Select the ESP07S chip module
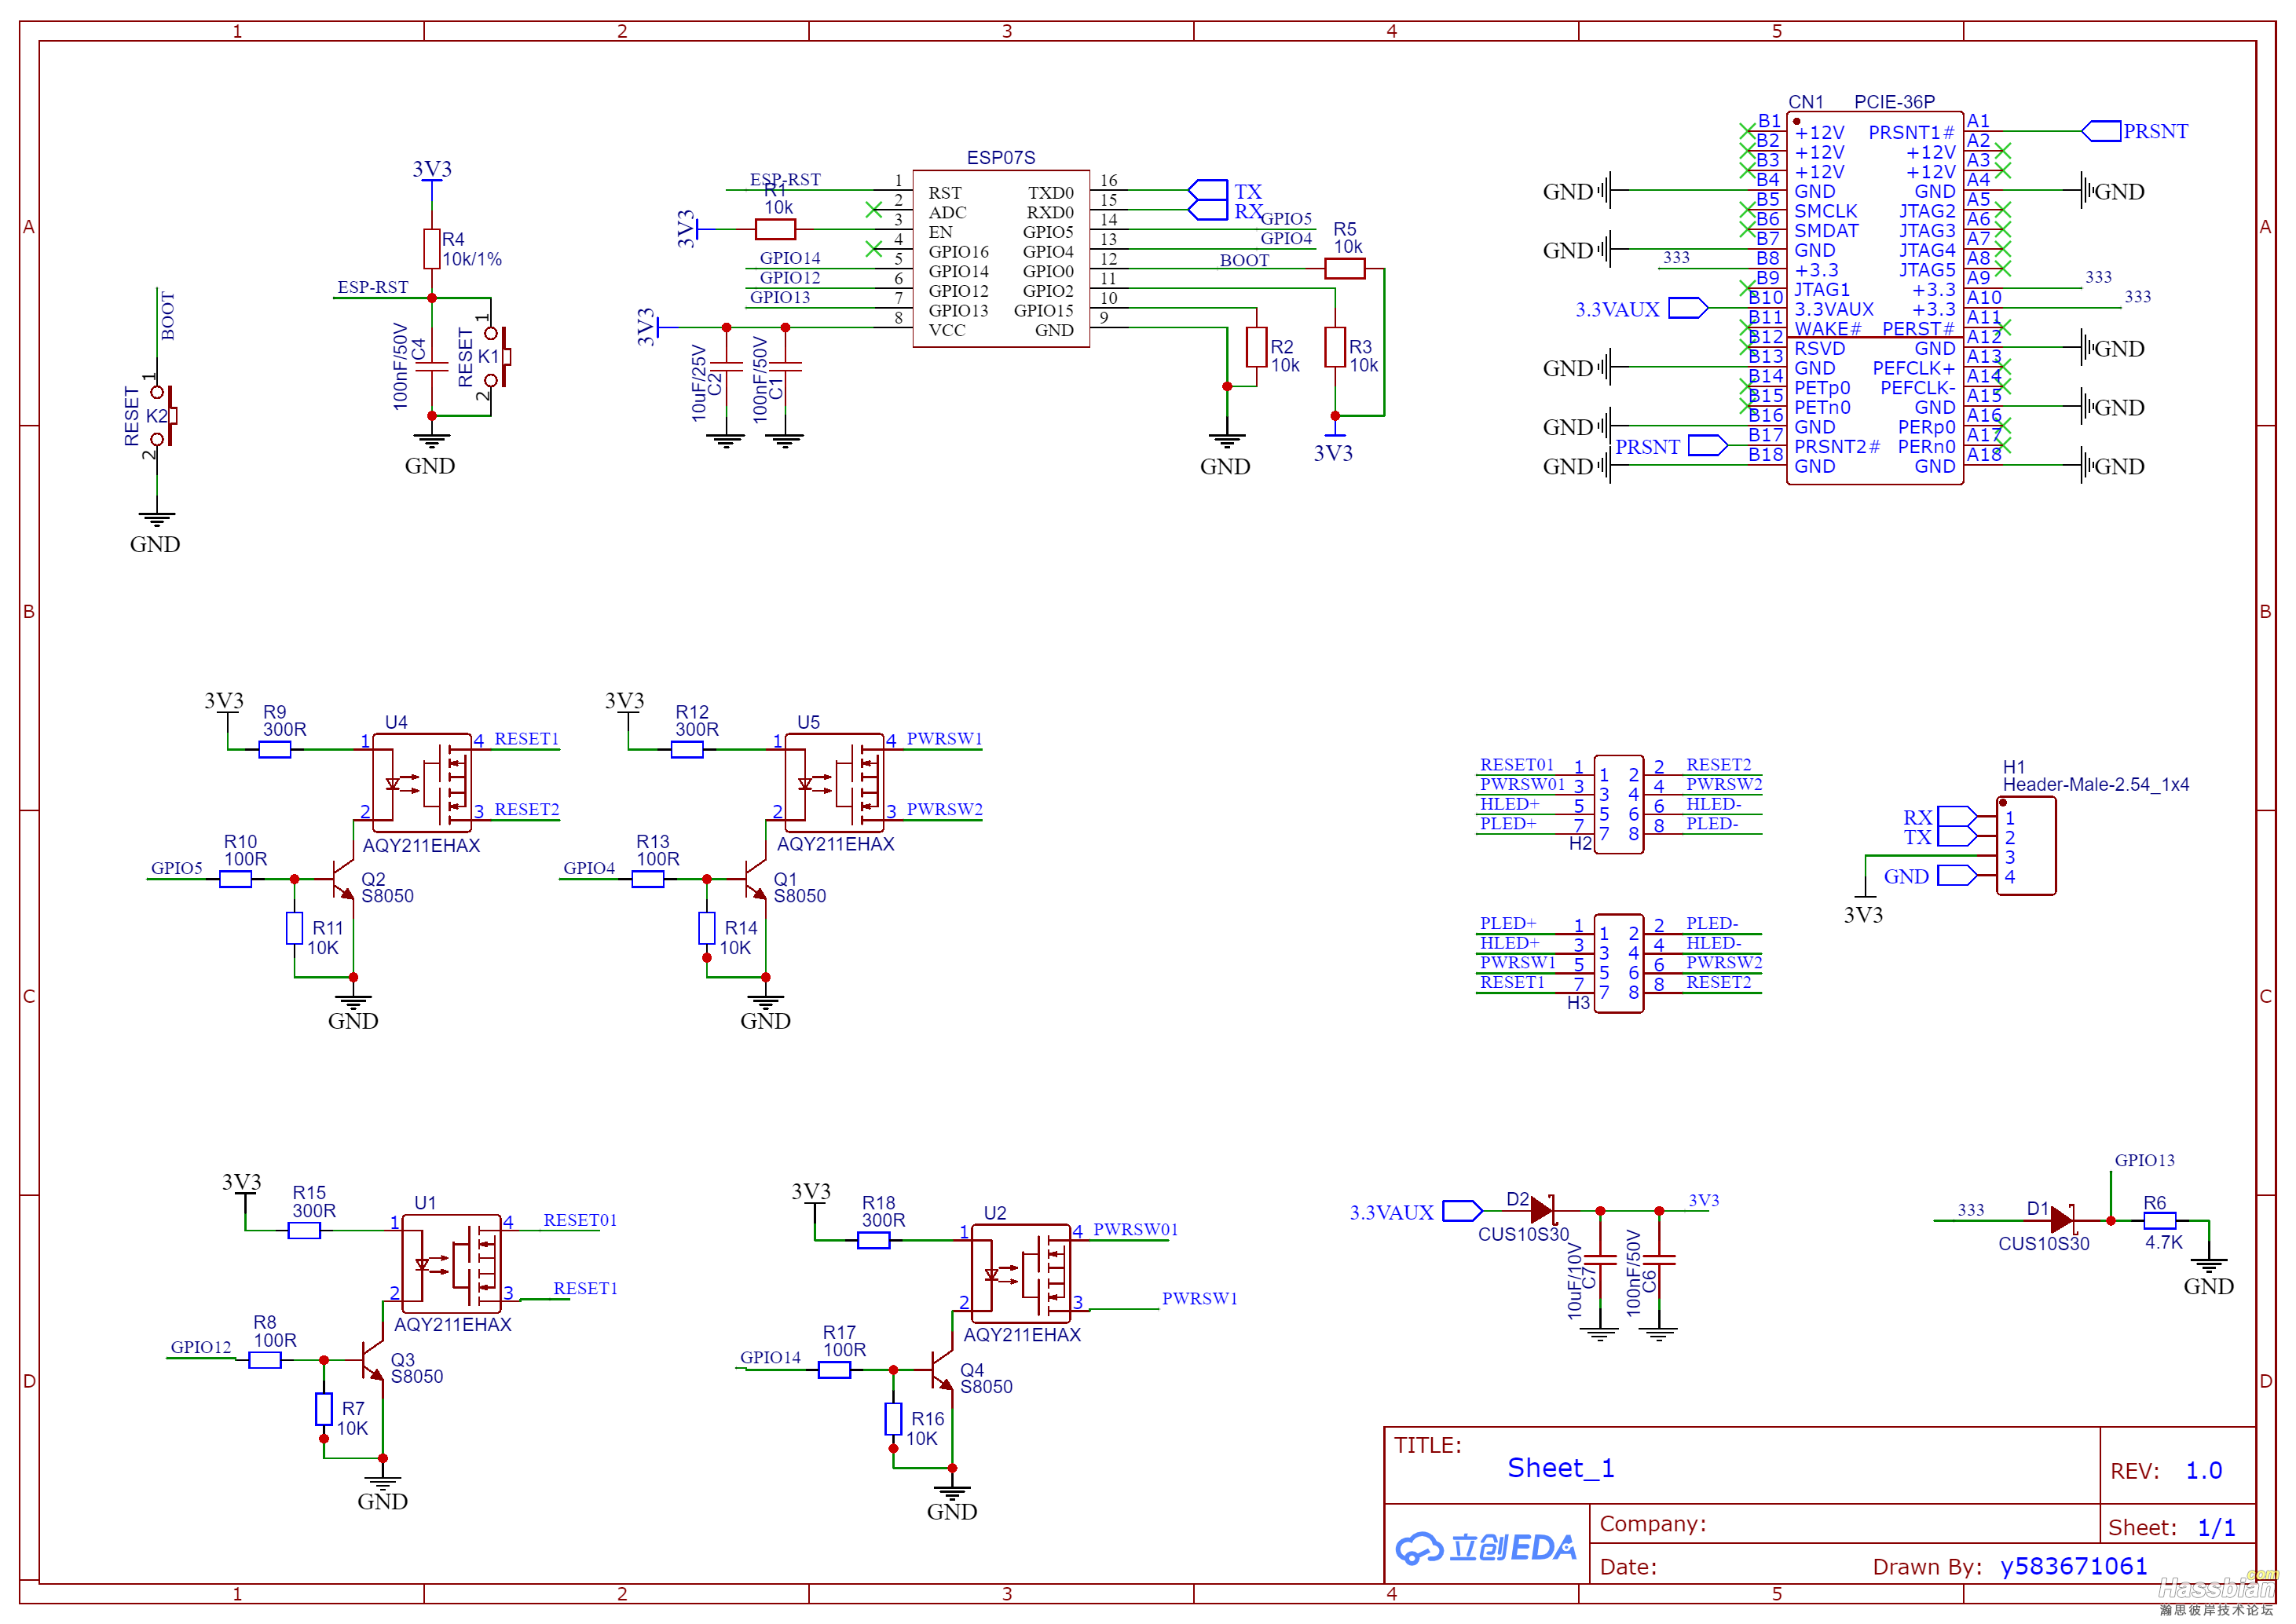Image resolution: width=2296 pixels, height=1624 pixels. 1001,259
